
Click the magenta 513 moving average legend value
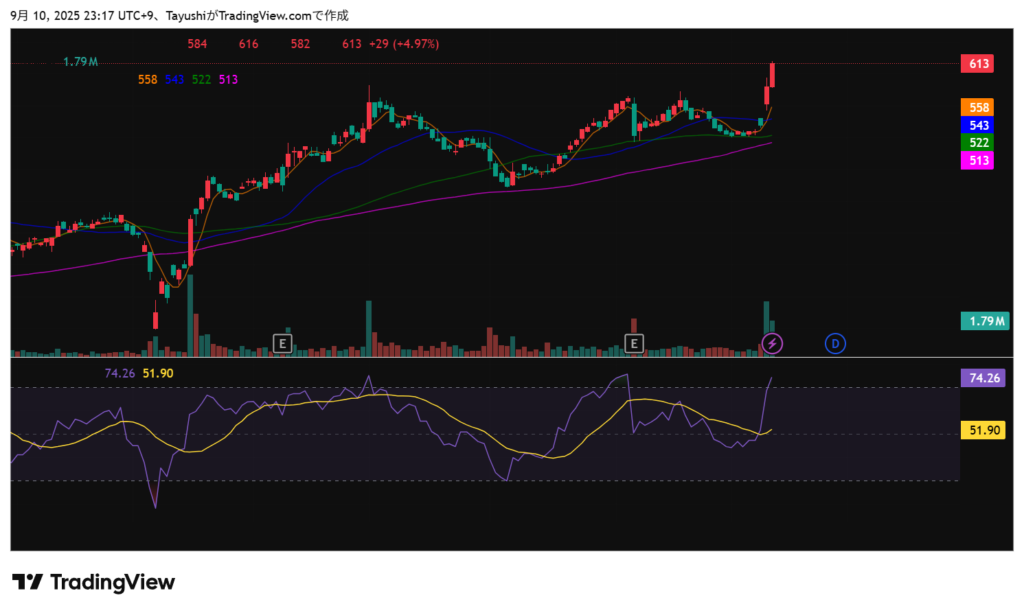(228, 79)
